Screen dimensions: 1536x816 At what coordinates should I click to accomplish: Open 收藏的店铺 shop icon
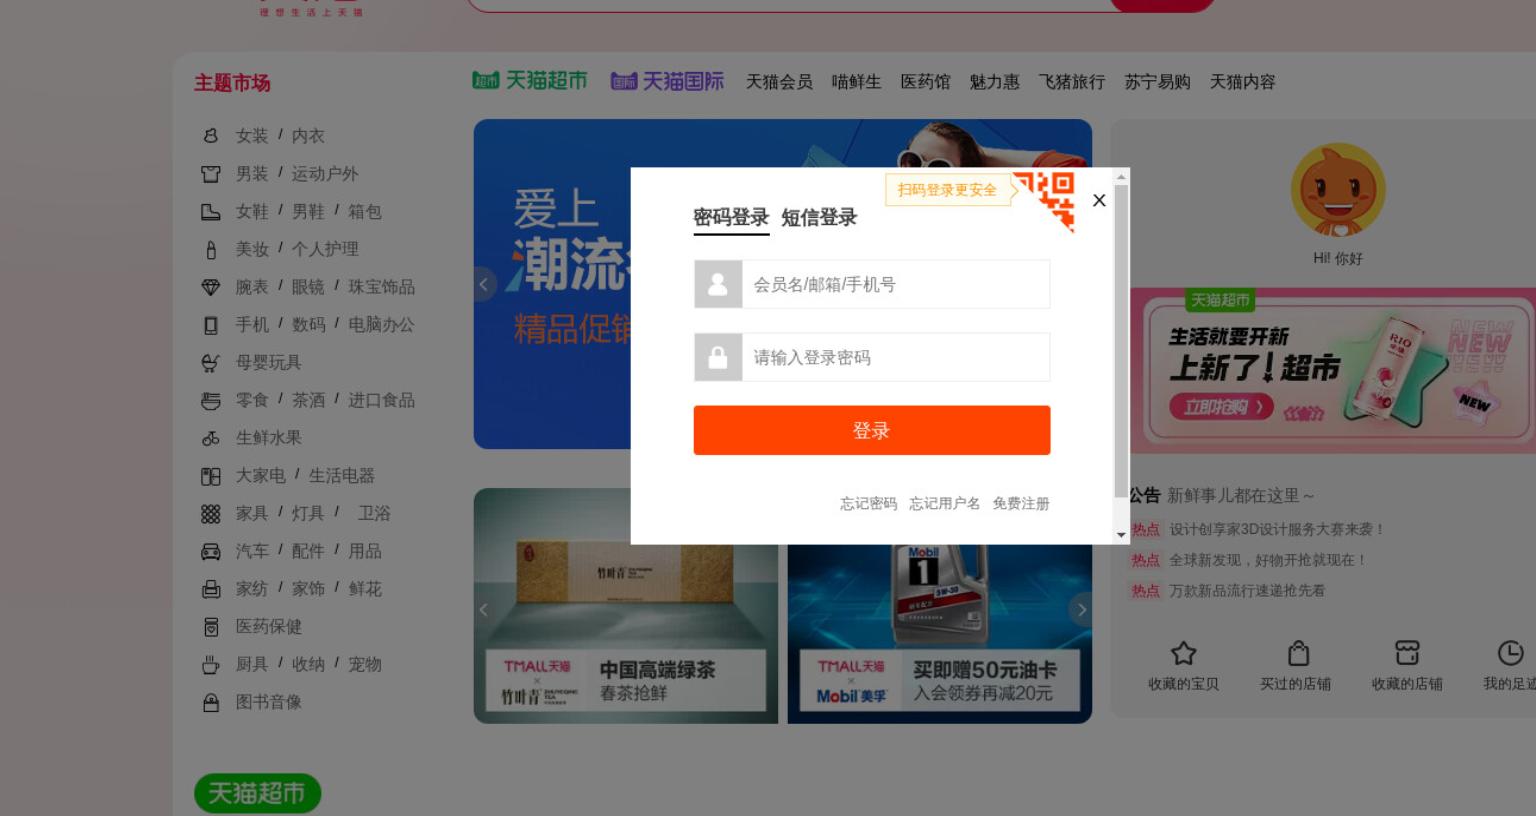point(1407,653)
